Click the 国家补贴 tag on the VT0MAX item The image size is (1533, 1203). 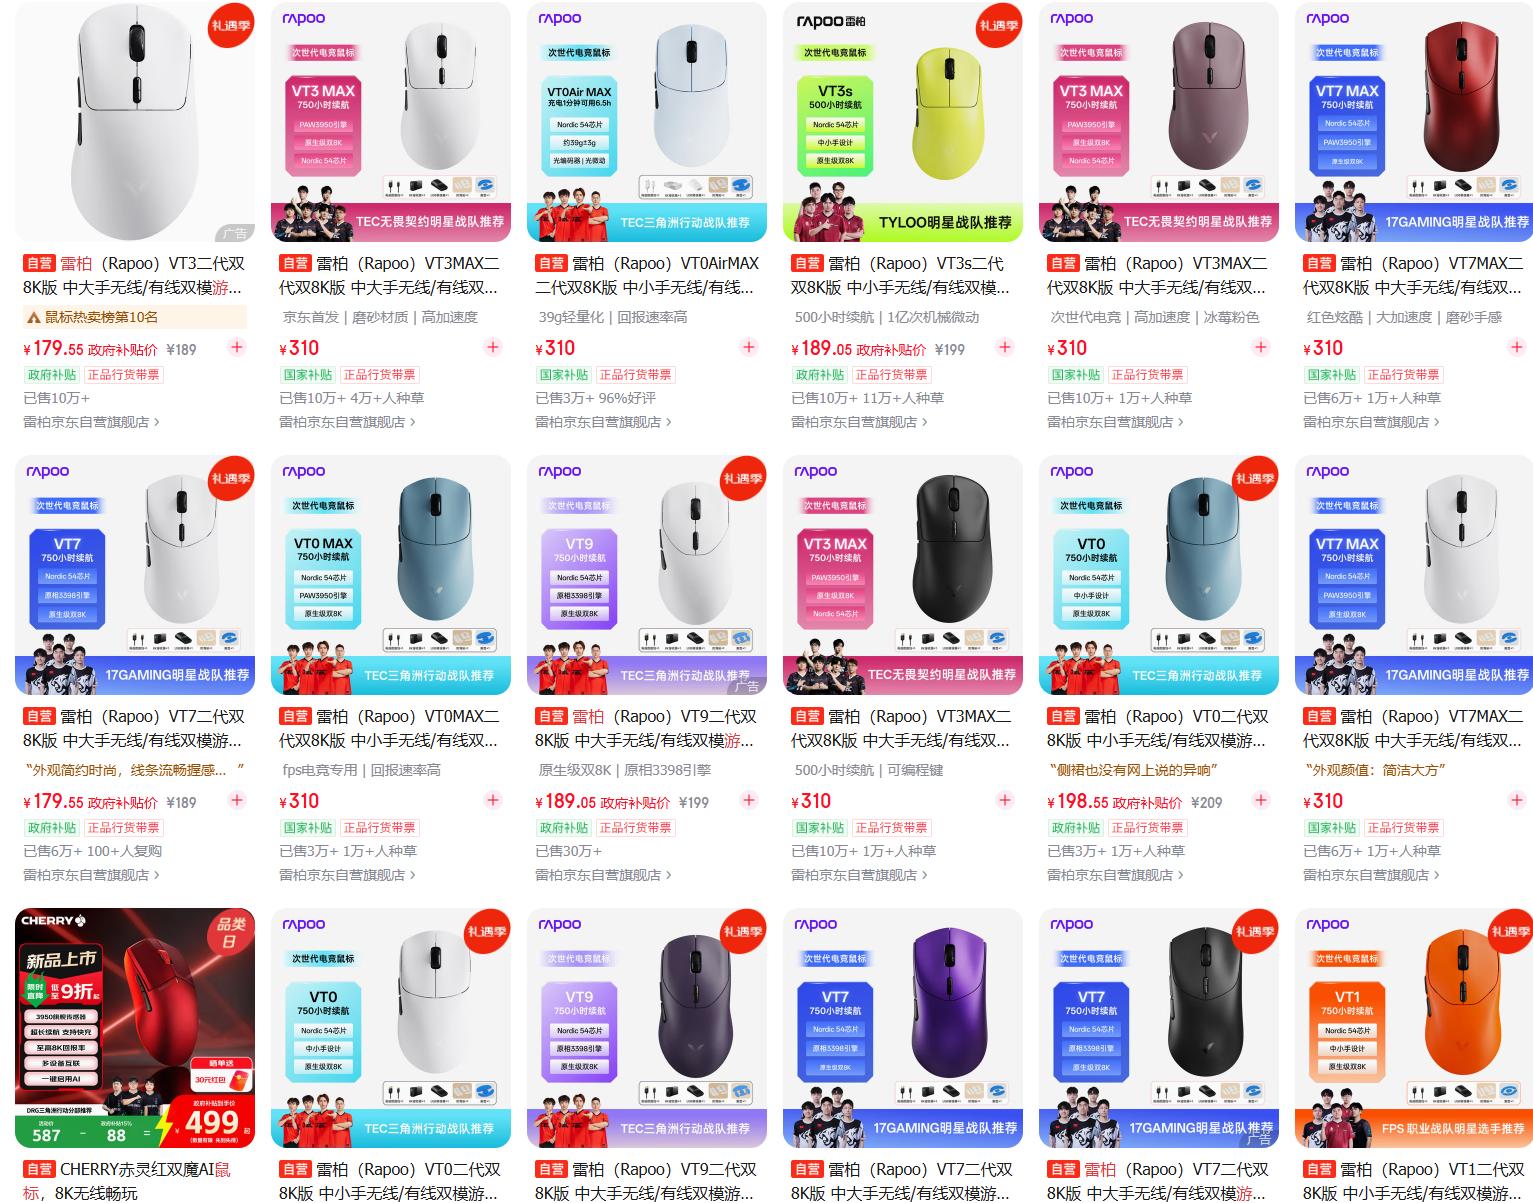(x=307, y=828)
